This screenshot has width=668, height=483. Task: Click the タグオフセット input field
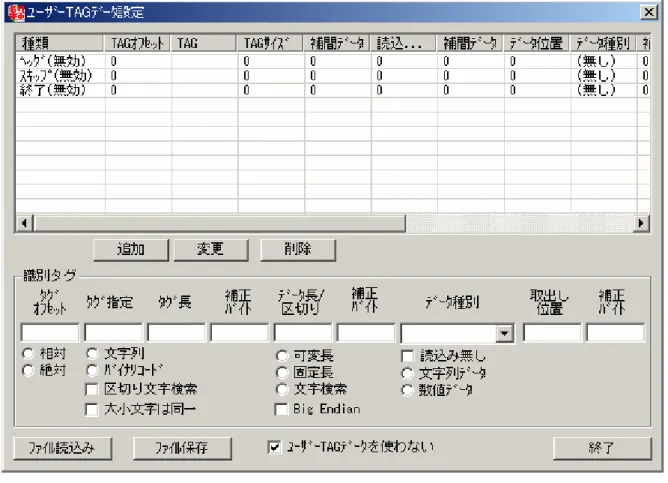50,333
